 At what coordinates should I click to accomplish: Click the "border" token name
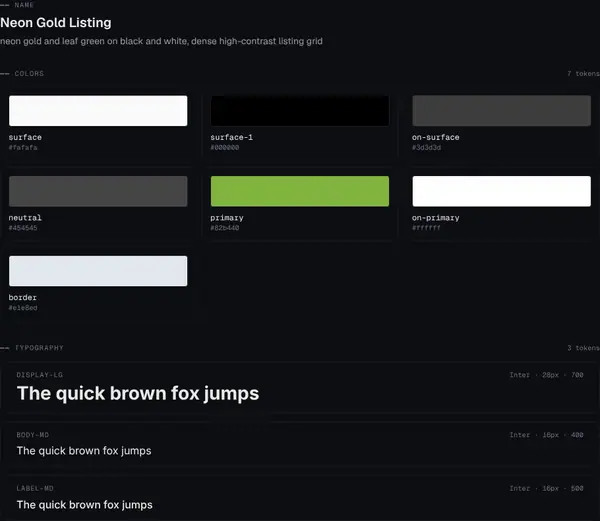coord(23,297)
